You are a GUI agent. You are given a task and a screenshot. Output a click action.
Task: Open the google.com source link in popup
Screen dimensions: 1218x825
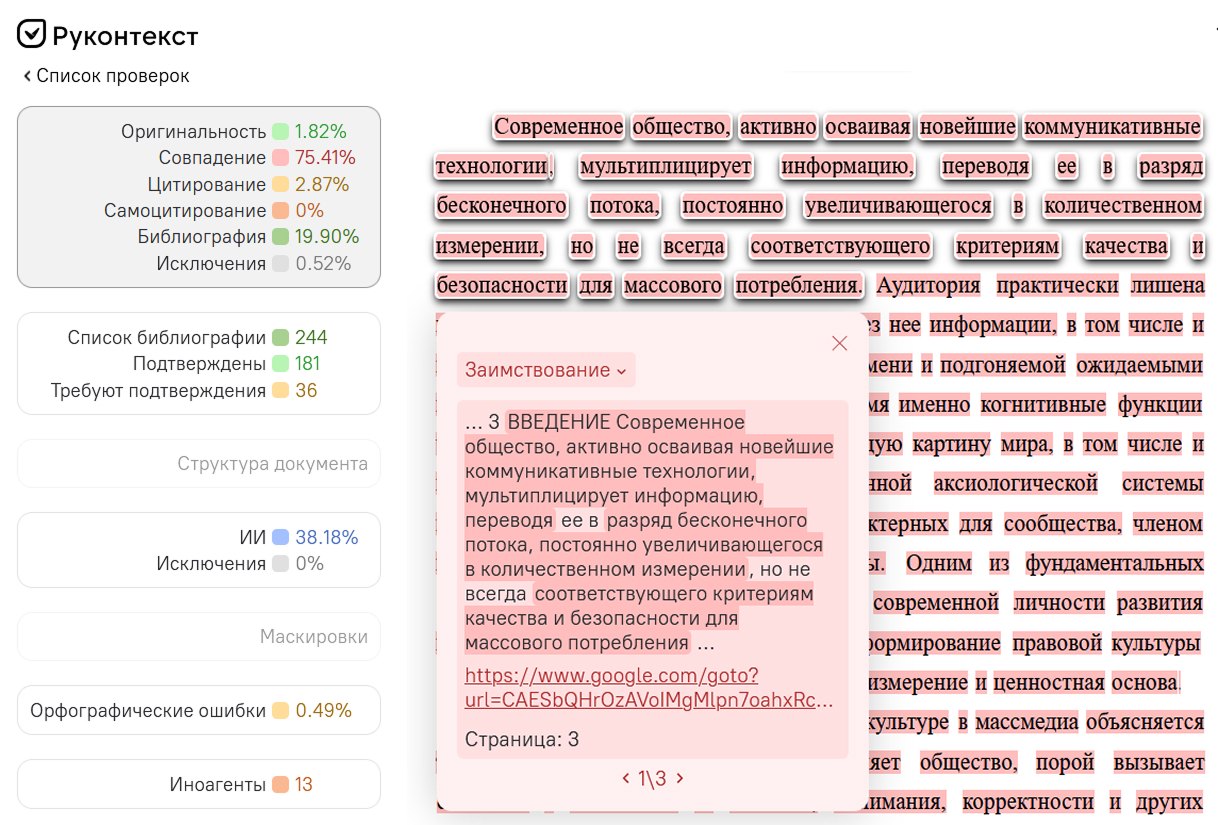tap(648, 688)
